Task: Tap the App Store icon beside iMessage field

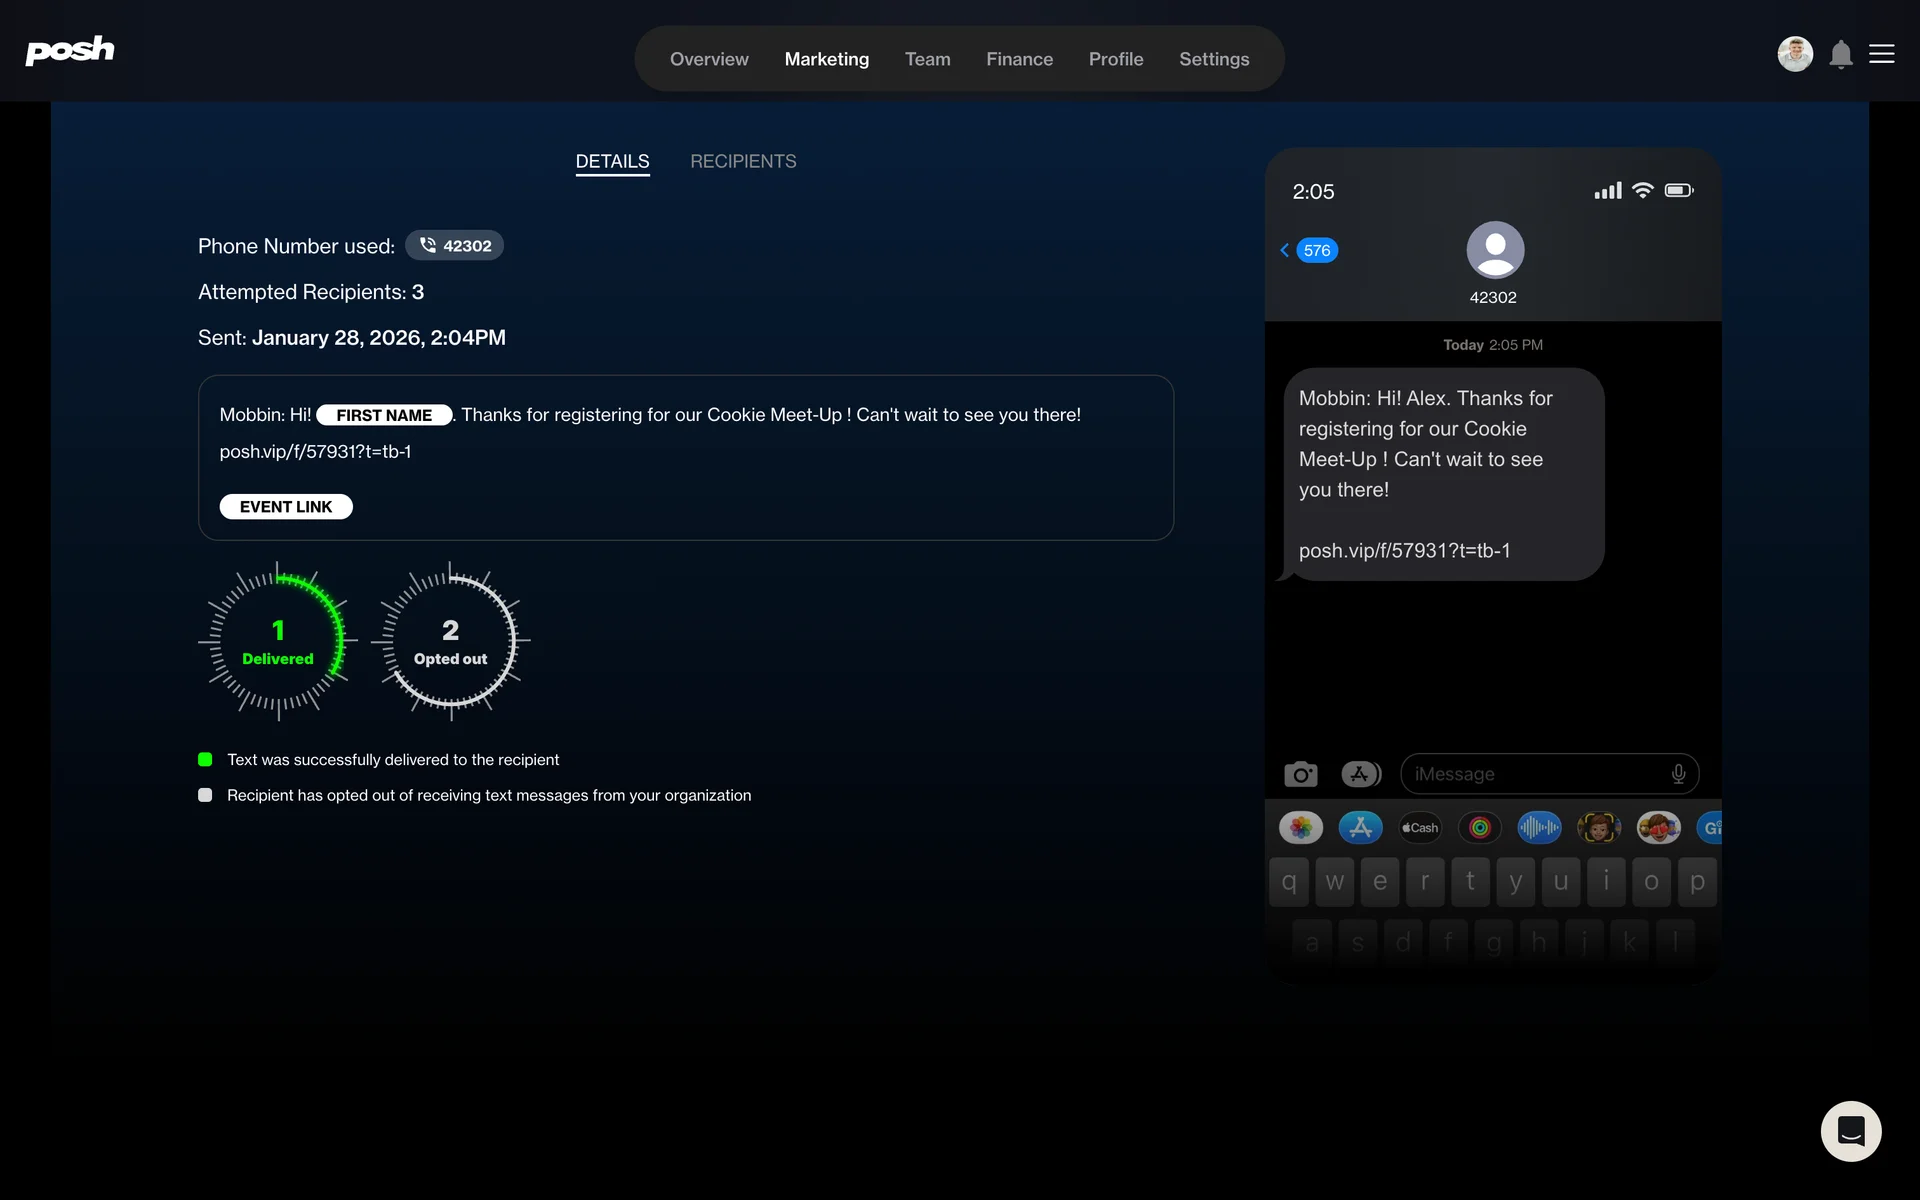Action: (x=1360, y=774)
